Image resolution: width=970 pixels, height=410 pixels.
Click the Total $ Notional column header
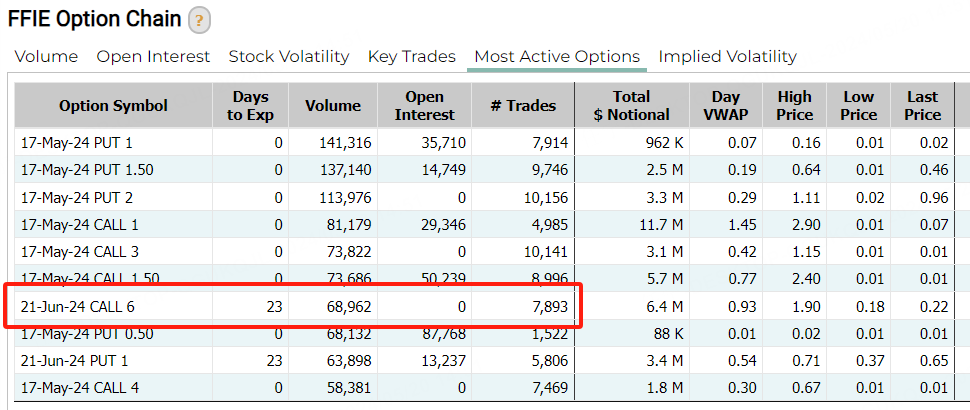click(631, 106)
